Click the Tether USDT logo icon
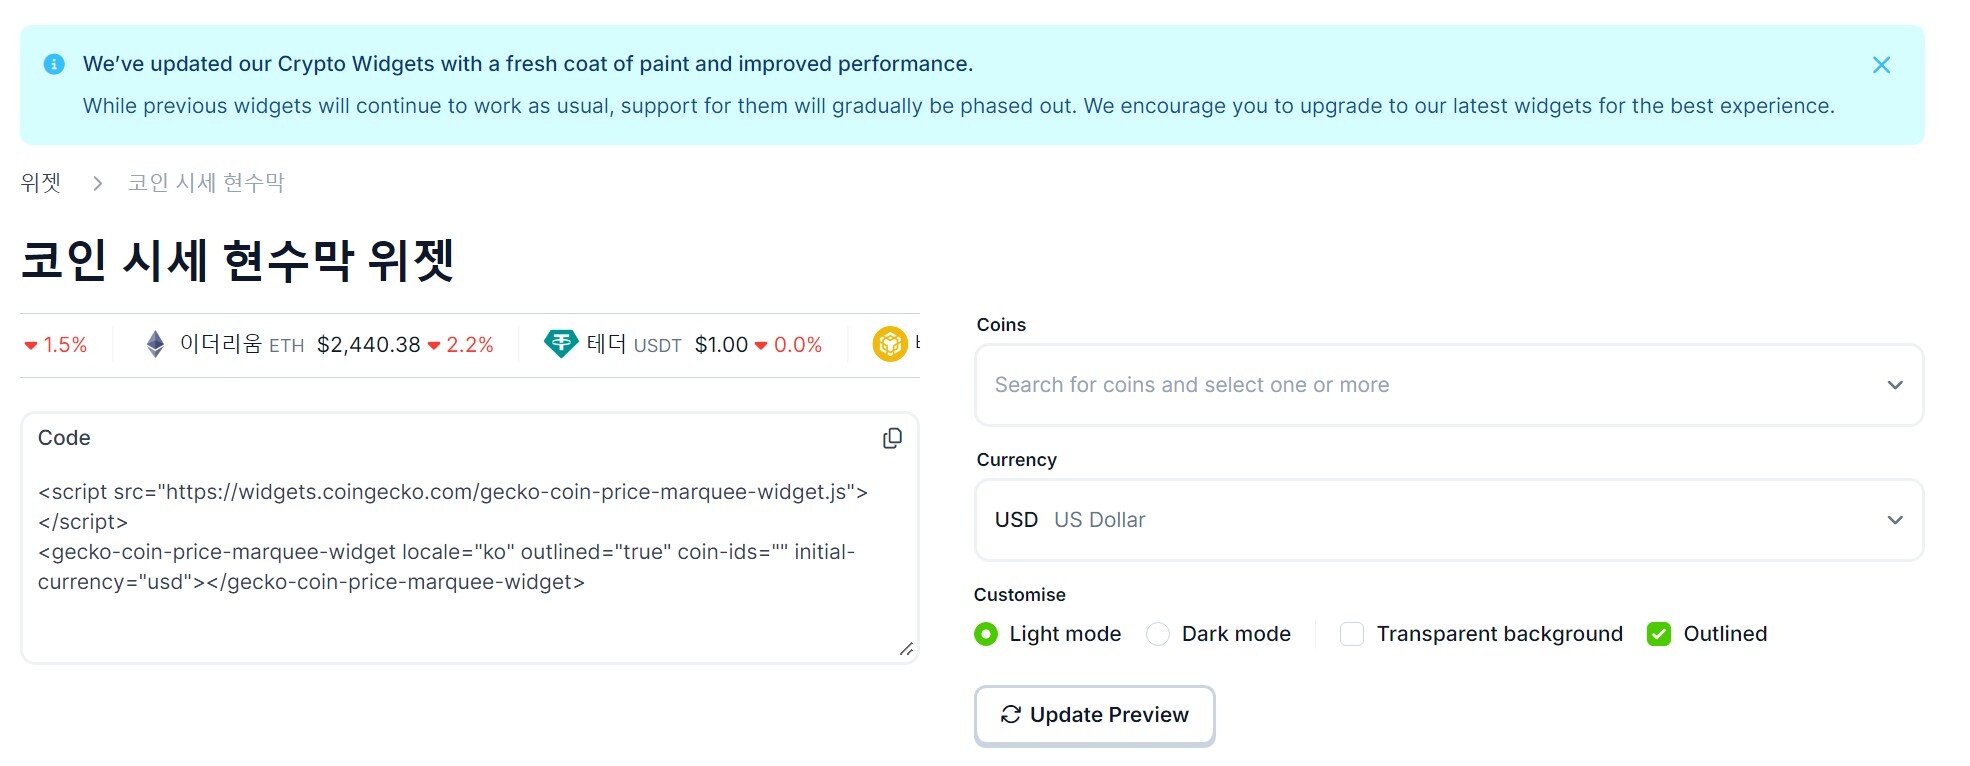This screenshot has height=766, width=1970. (x=561, y=344)
